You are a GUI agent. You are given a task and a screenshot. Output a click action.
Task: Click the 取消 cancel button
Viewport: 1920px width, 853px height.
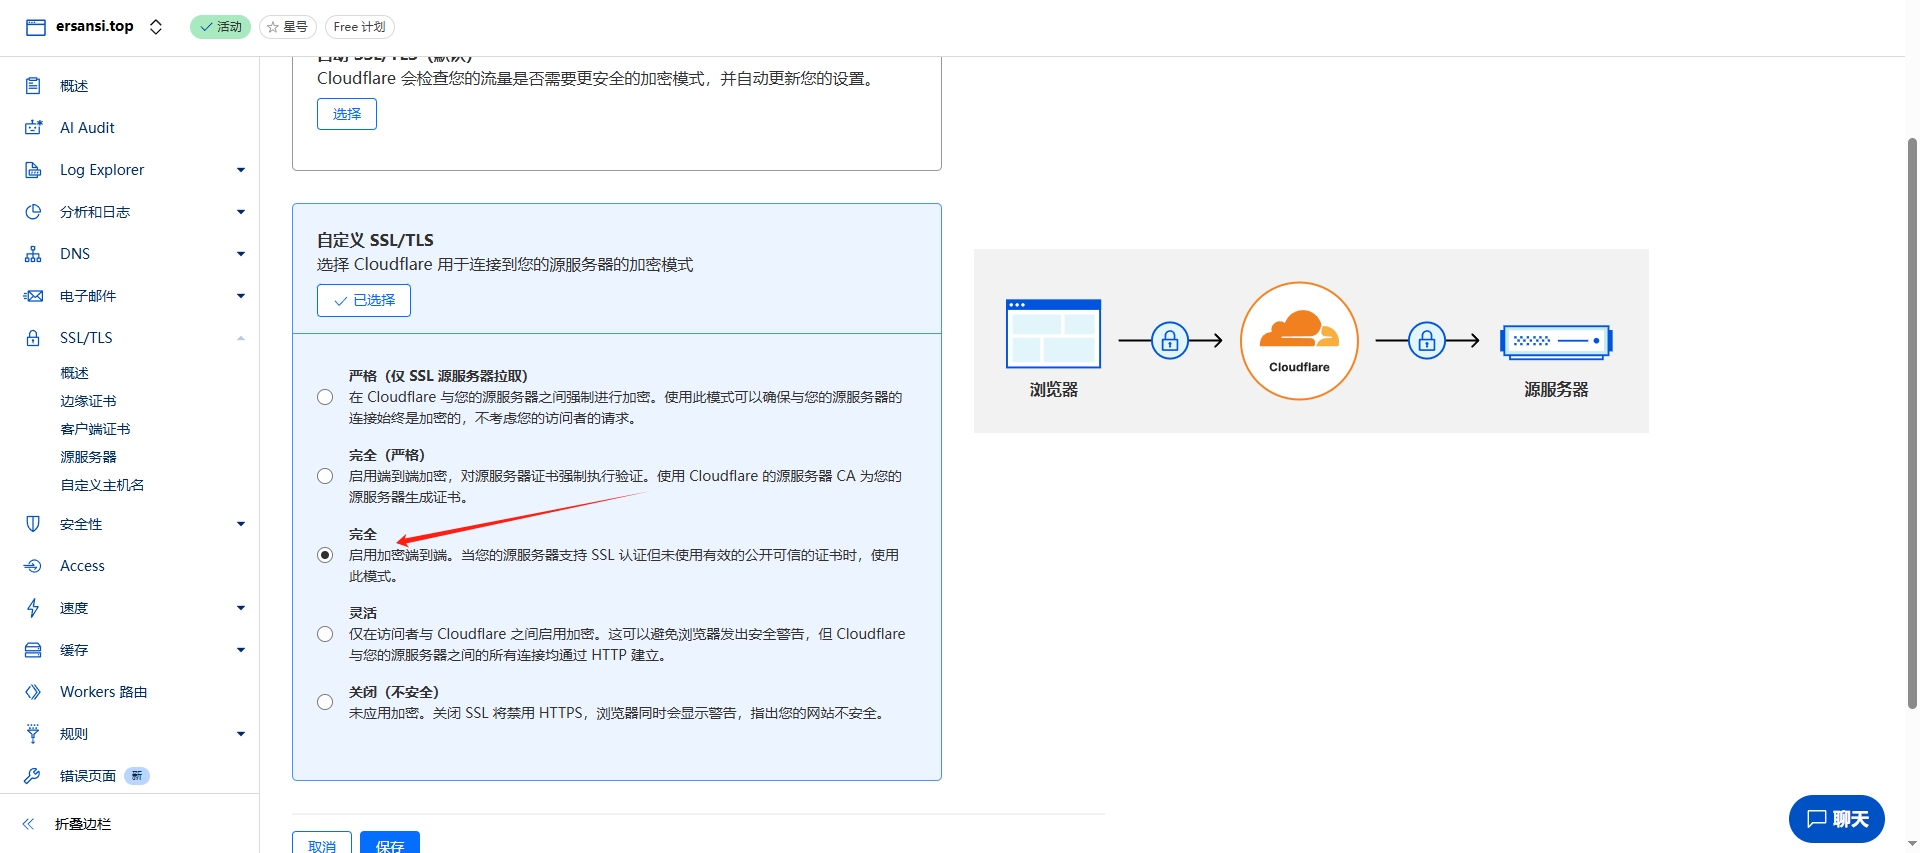coord(322,844)
